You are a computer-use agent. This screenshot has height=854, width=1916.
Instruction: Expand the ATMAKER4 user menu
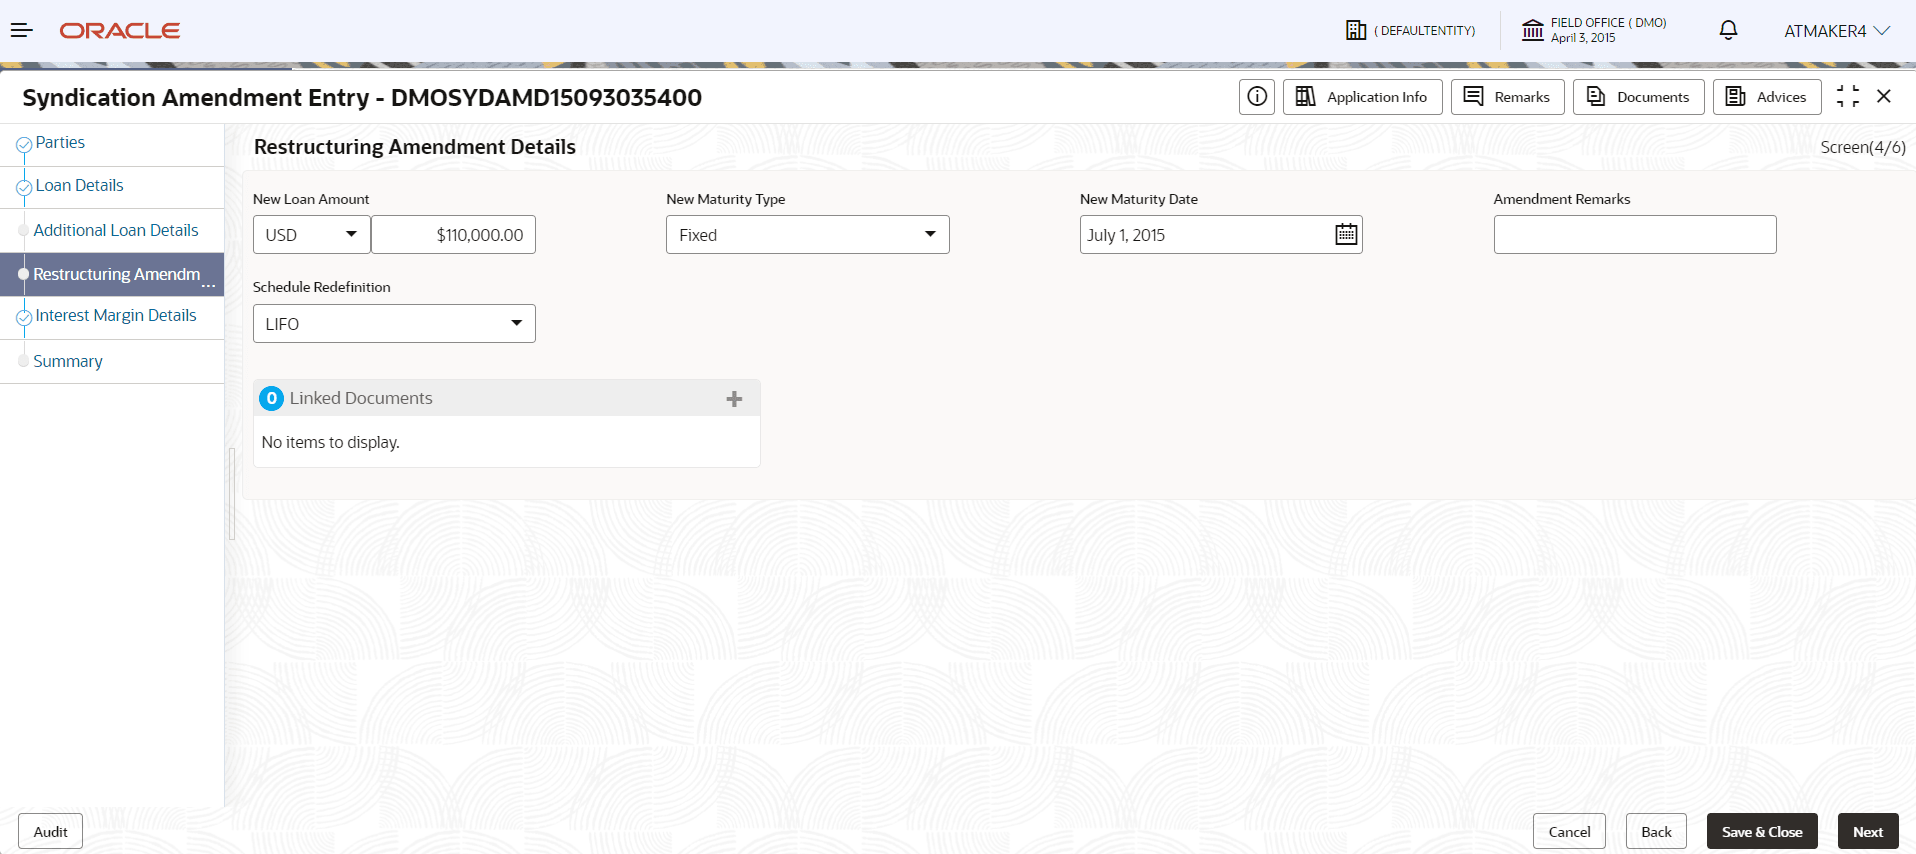point(1837,31)
